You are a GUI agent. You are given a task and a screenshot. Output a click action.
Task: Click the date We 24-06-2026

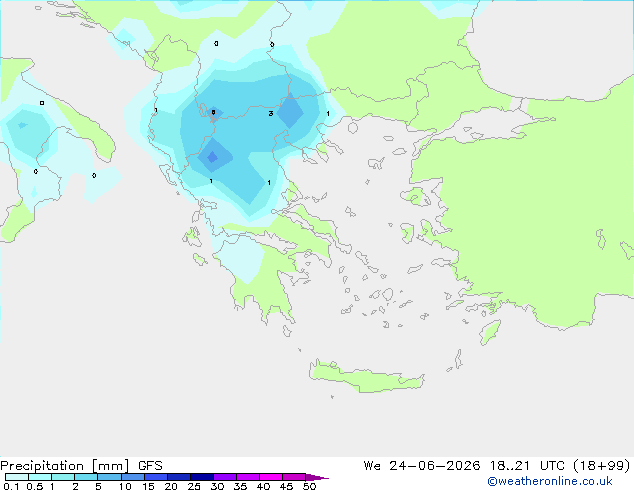pos(422,466)
